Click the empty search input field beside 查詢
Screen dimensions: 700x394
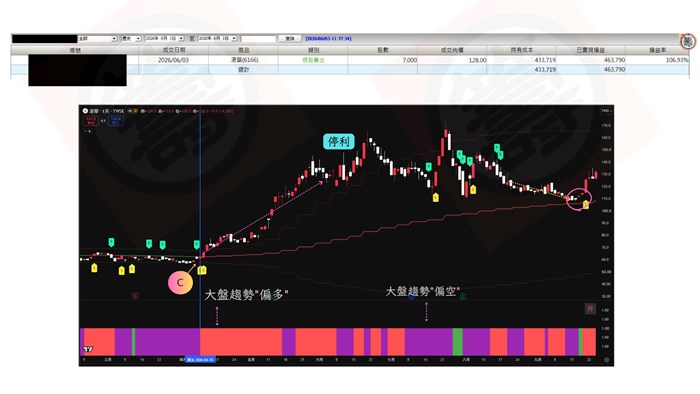click(258, 39)
